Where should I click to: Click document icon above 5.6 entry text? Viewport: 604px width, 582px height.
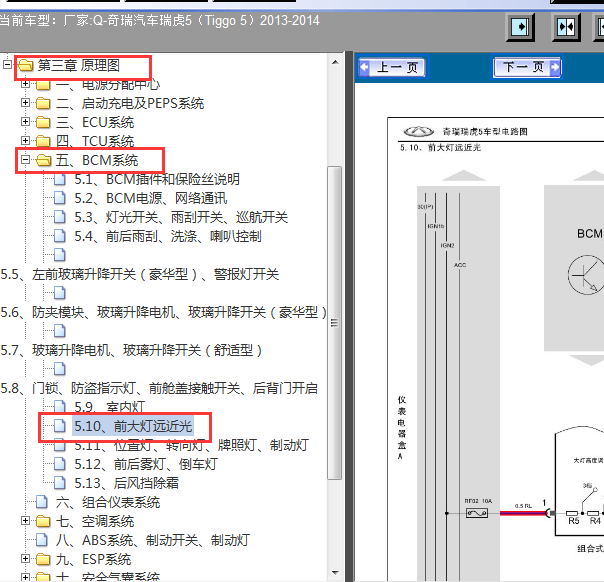tap(59, 293)
